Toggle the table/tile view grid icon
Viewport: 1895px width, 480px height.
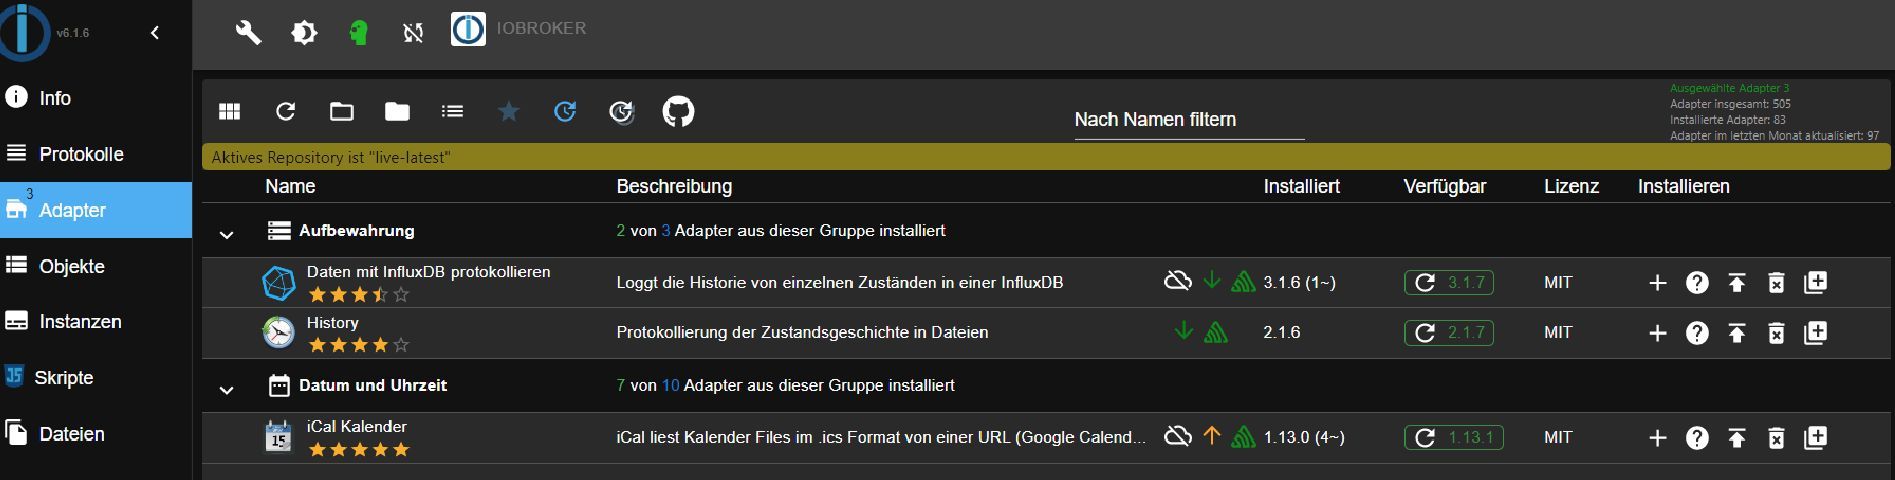[230, 112]
